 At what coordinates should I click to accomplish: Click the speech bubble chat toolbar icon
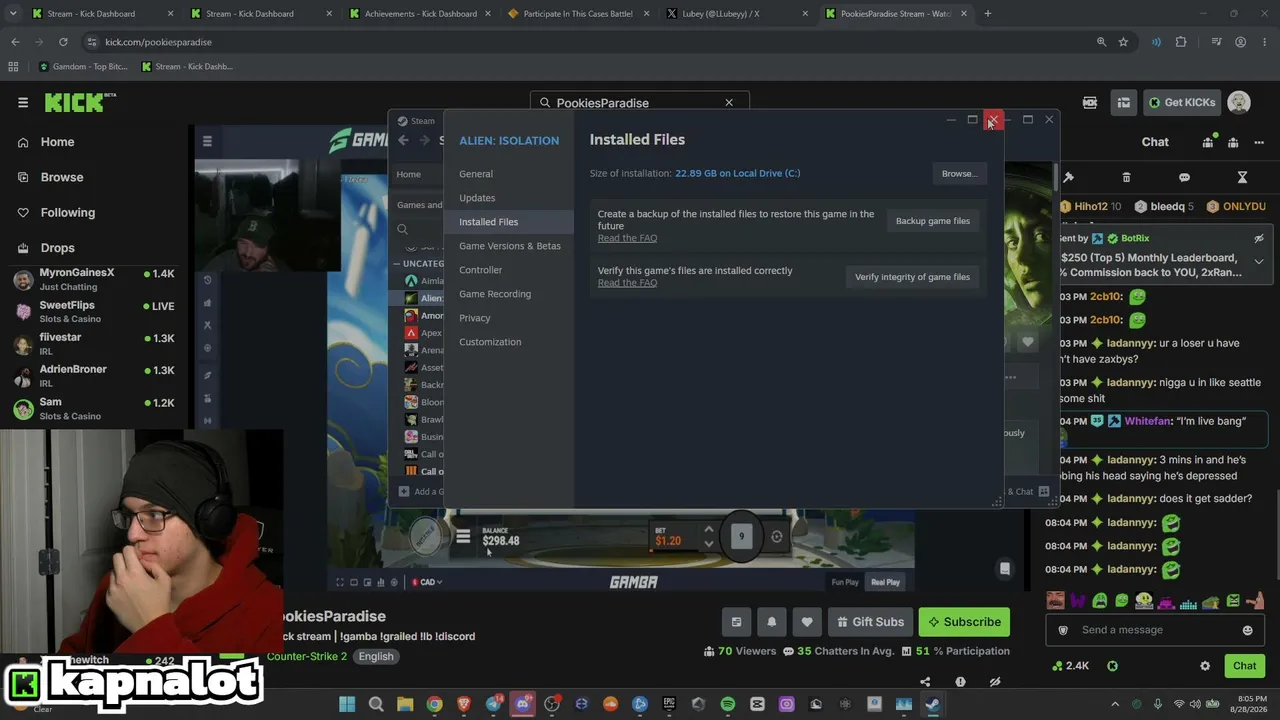(1184, 178)
